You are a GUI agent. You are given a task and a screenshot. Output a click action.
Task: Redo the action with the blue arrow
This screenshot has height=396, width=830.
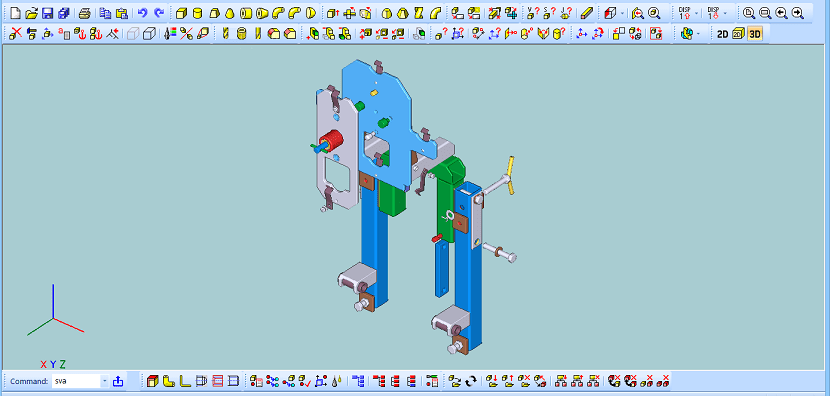point(159,13)
